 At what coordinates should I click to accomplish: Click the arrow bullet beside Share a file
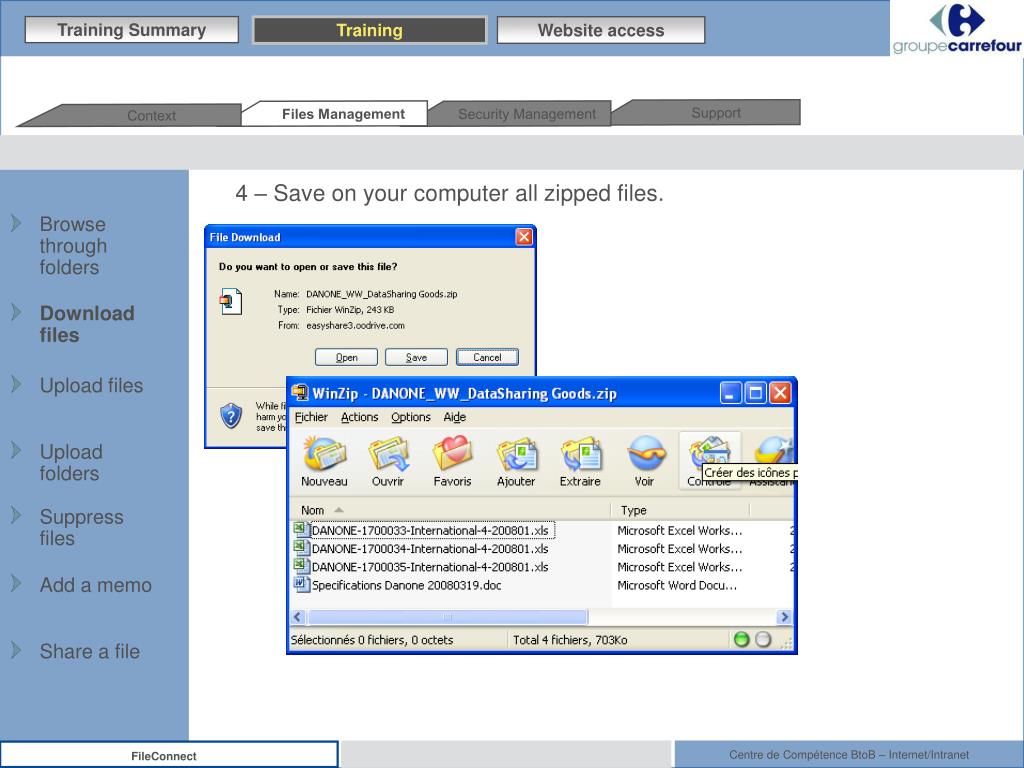coord(16,650)
